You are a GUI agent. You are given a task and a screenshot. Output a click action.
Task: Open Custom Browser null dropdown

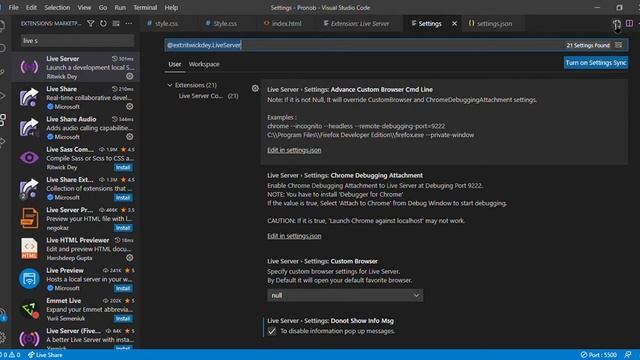tap(345, 295)
